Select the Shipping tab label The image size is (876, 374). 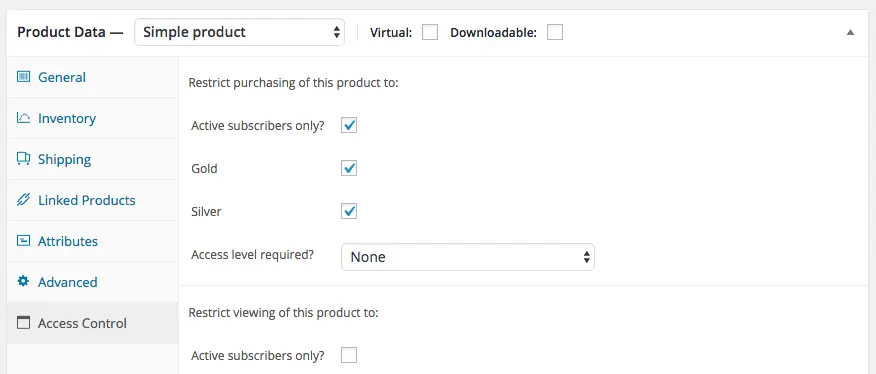coord(64,160)
